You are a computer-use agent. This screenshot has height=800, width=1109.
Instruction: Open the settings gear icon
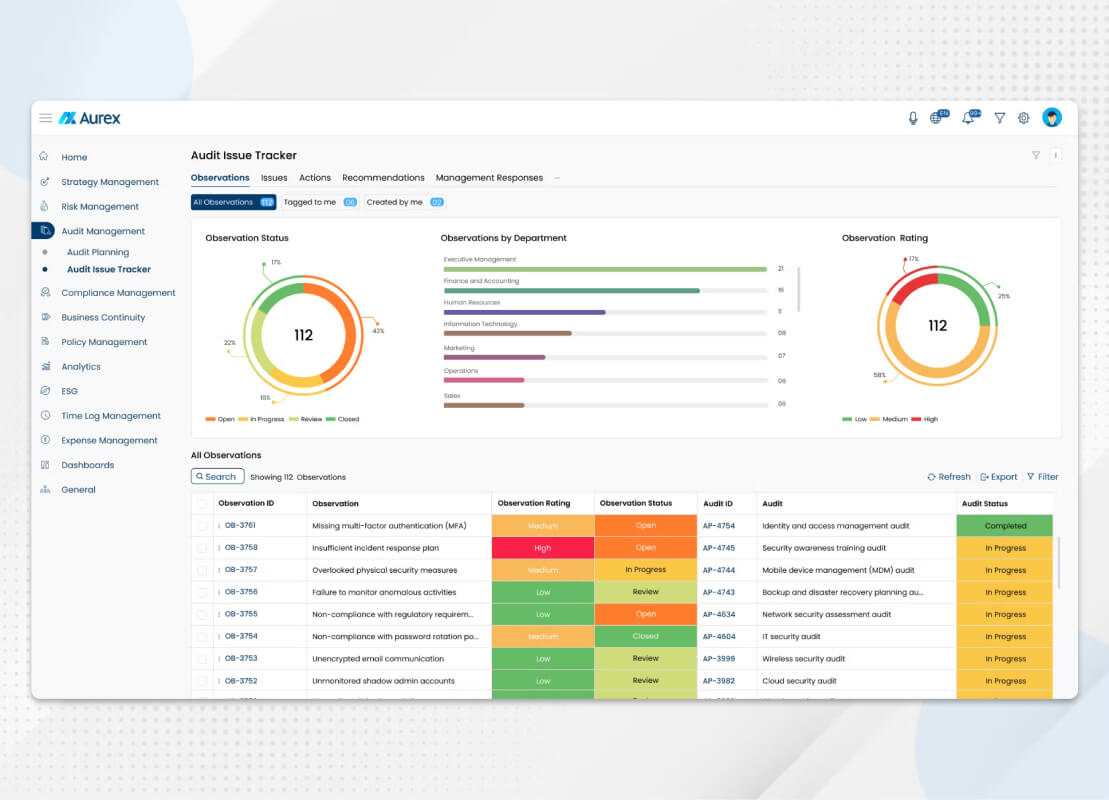[x=1023, y=118]
